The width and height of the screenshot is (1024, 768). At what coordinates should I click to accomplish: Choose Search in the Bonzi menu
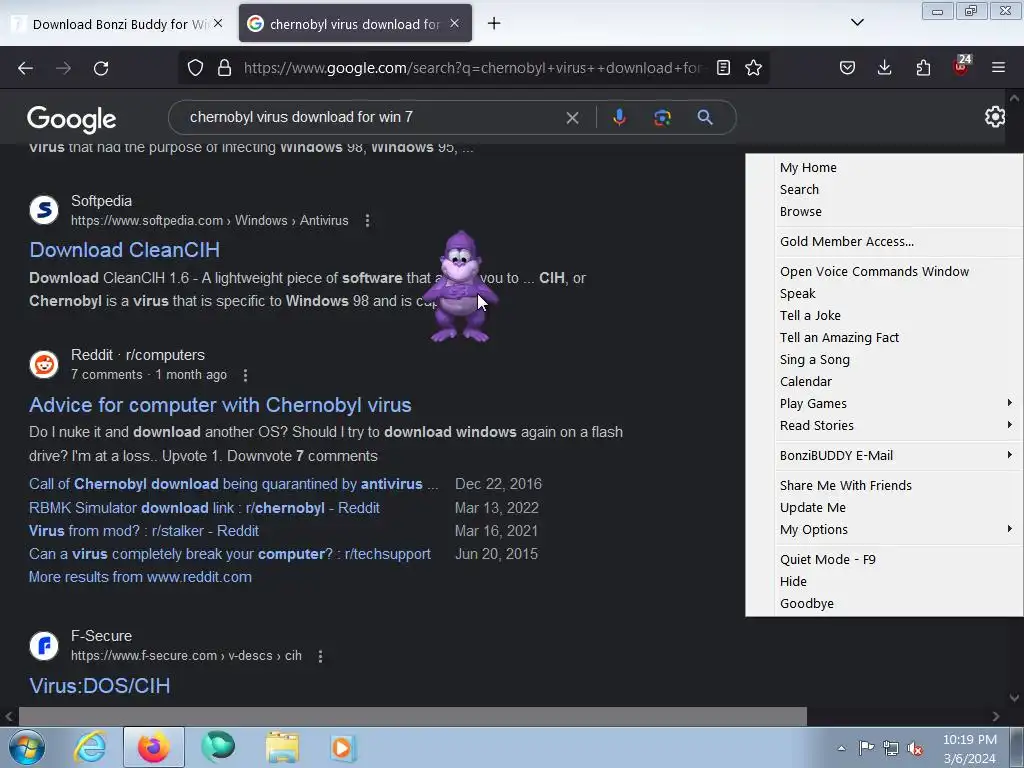pos(799,190)
